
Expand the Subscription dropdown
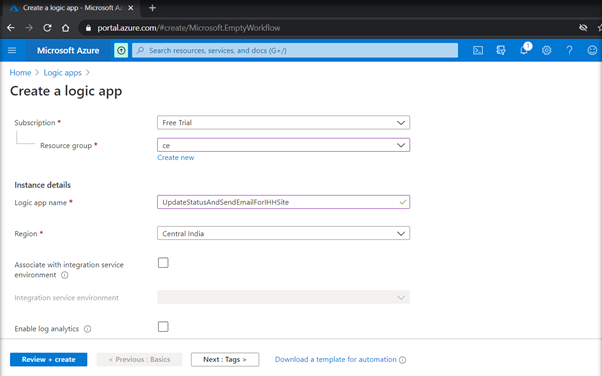pos(283,123)
